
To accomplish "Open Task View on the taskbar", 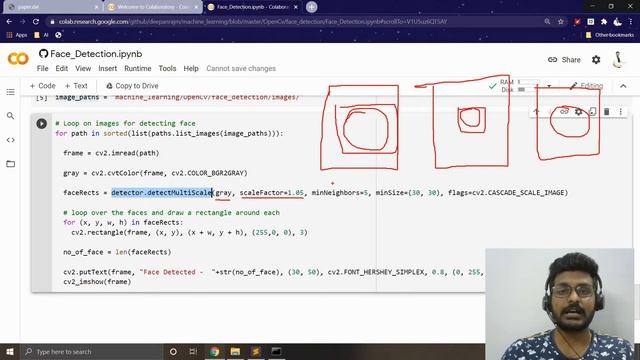I will pos(193,351).
